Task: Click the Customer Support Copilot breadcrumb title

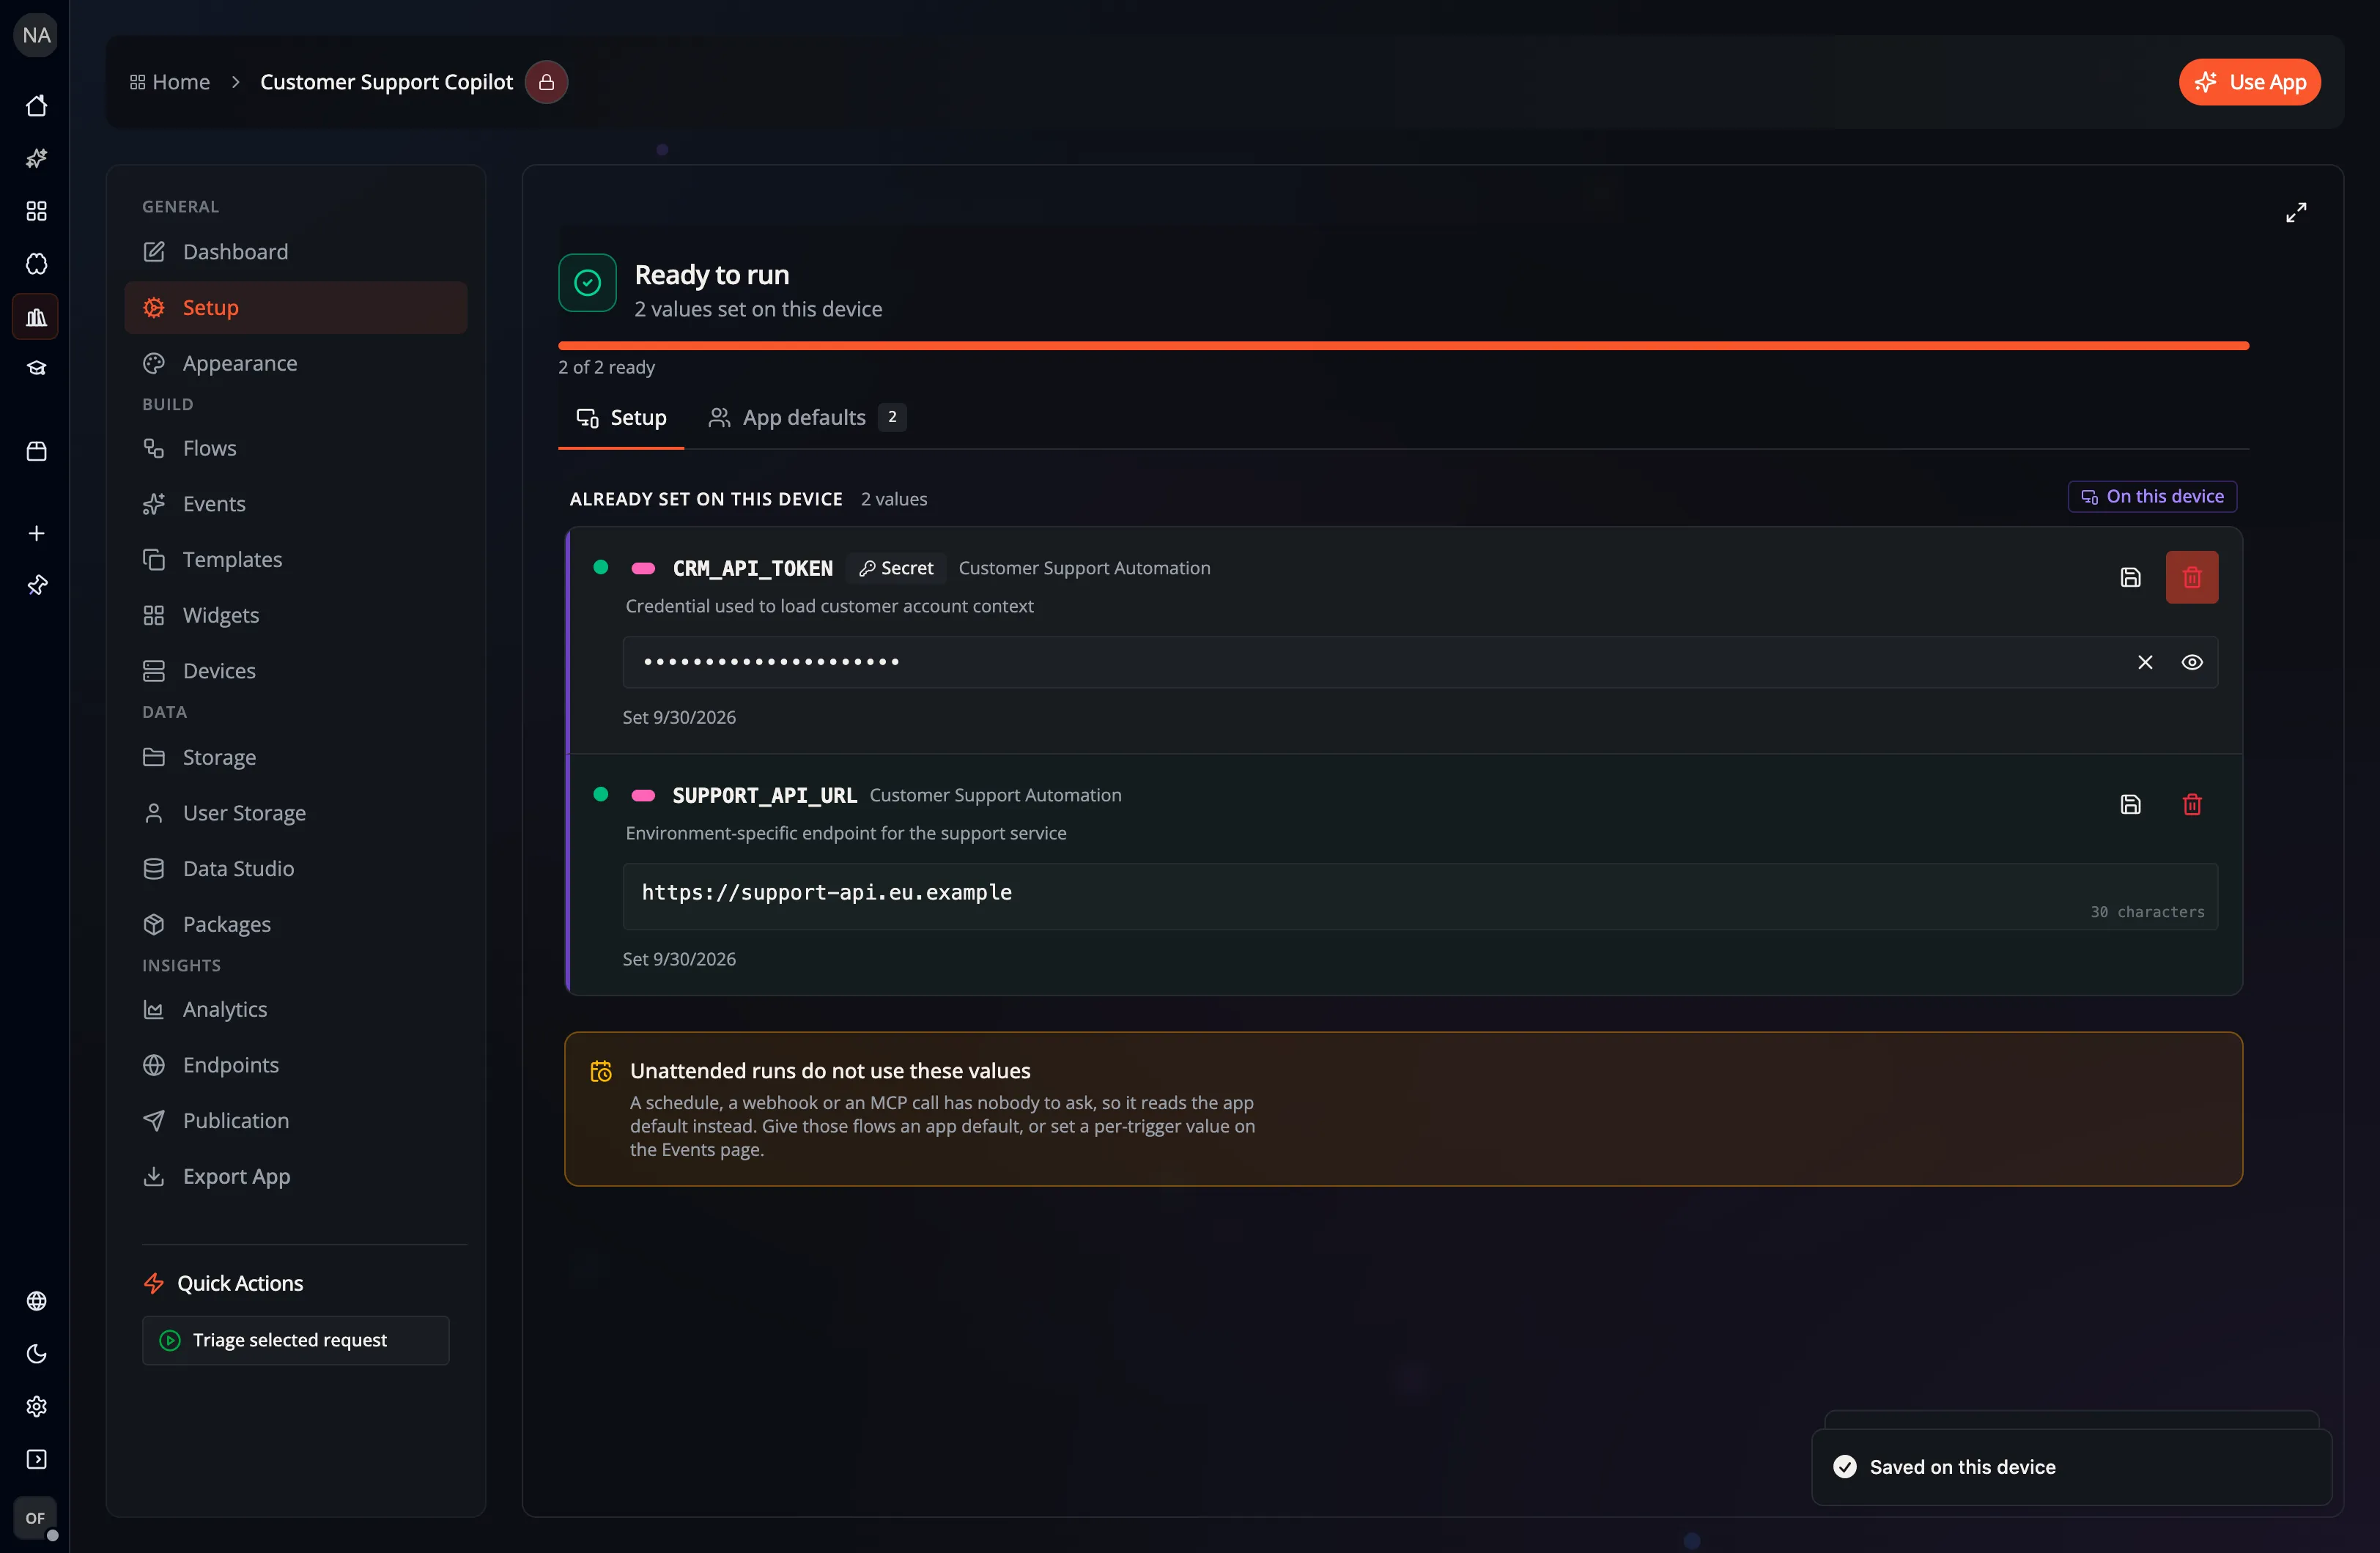Action: click(x=386, y=82)
